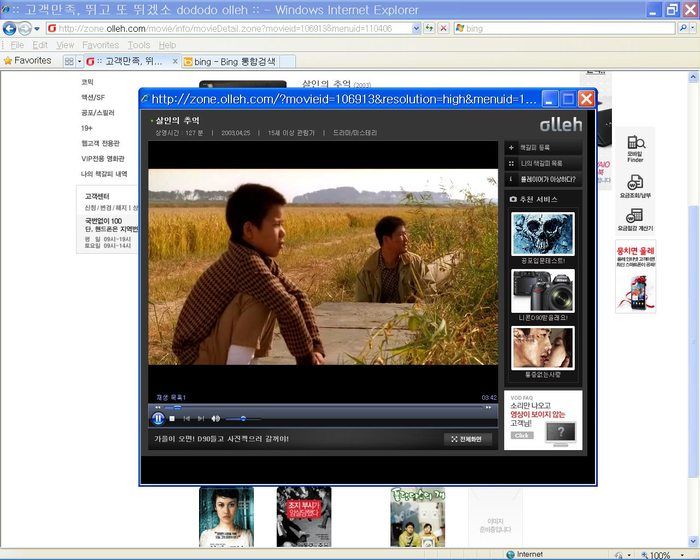Open the 모바일 Finder icon on right panel
Viewport: 700px width, 560px height.
[635, 149]
